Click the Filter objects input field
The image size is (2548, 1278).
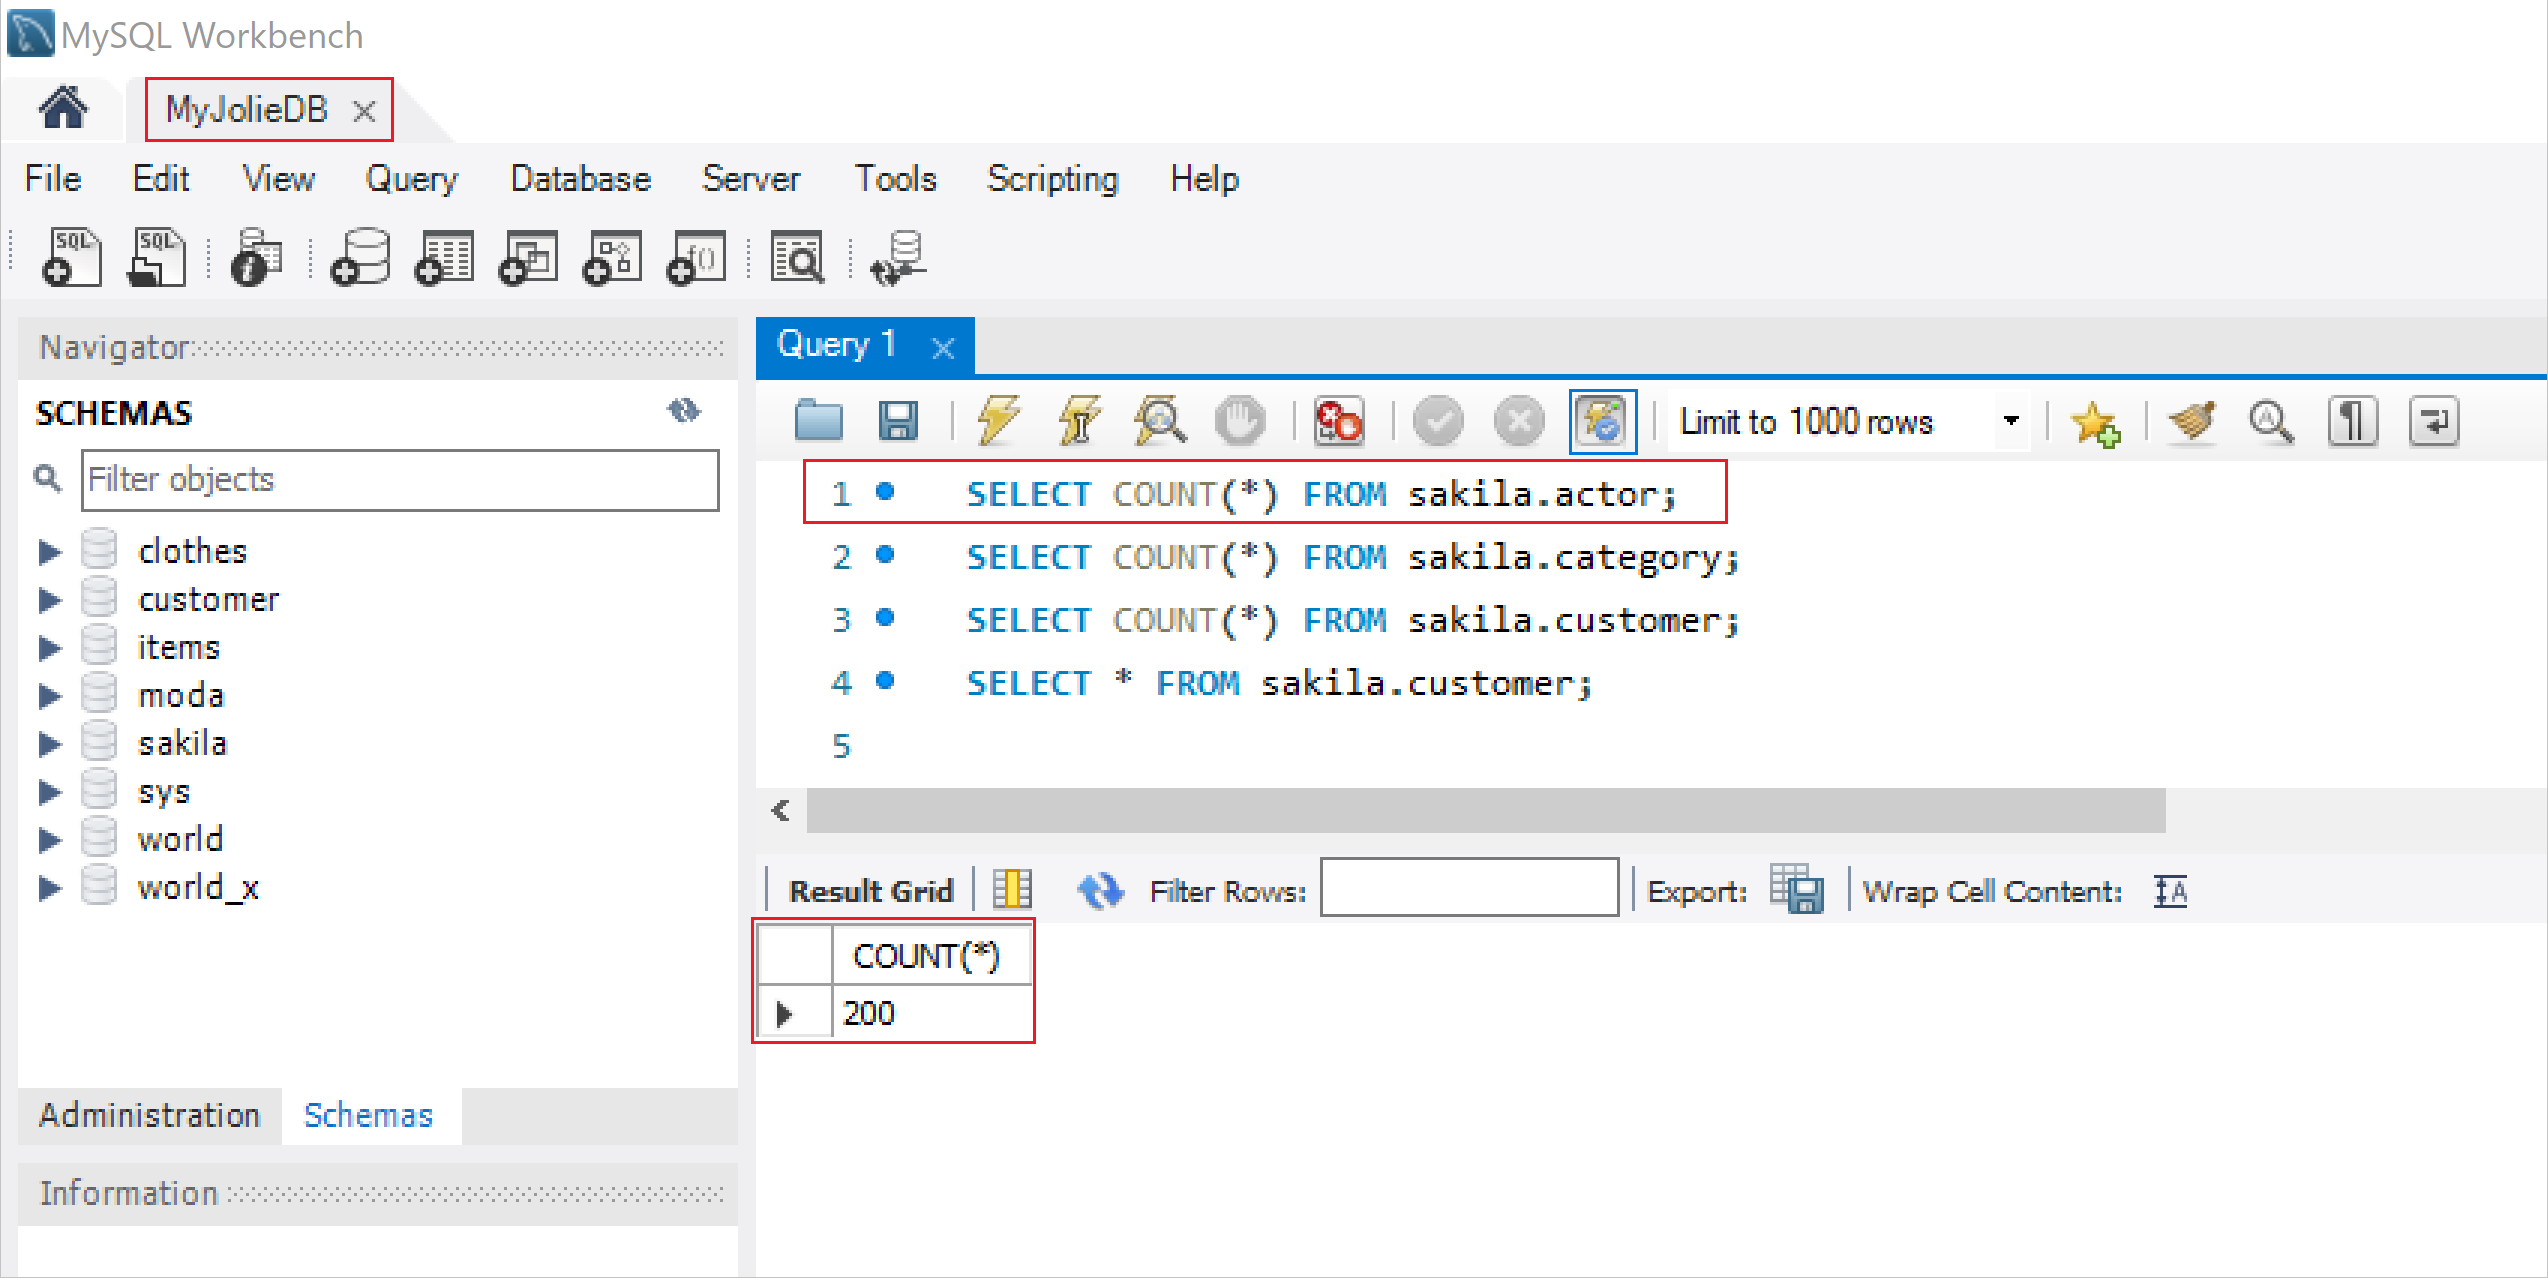pos(398,479)
